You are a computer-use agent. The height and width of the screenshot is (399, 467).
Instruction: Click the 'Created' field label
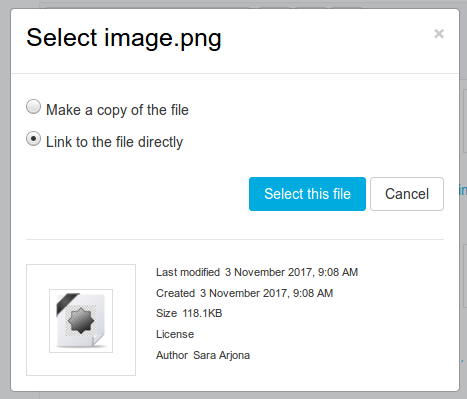pos(175,293)
